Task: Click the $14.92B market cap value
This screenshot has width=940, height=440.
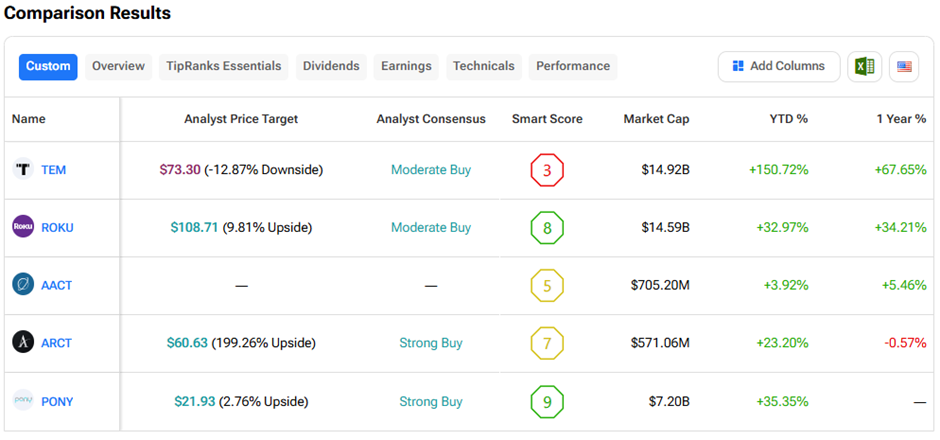Action: click(x=665, y=170)
